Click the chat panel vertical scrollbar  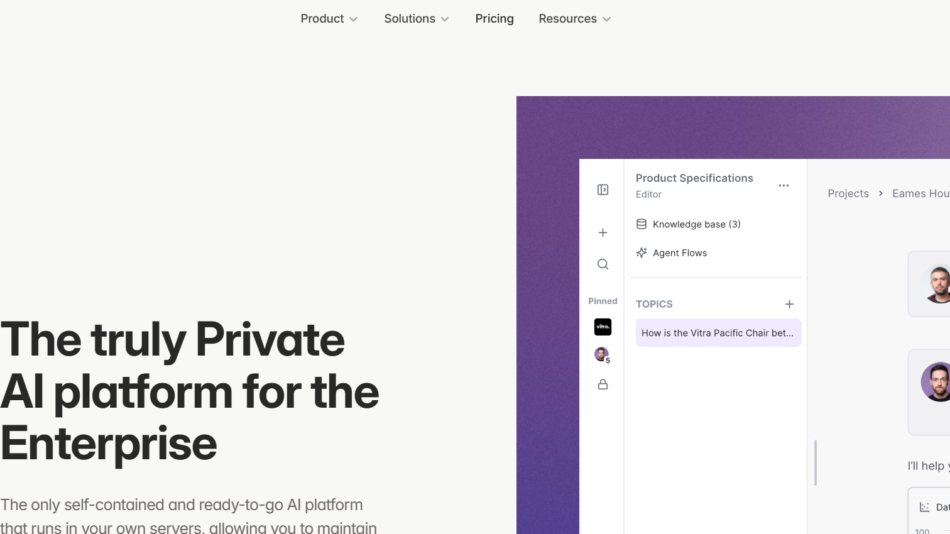pos(816,462)
